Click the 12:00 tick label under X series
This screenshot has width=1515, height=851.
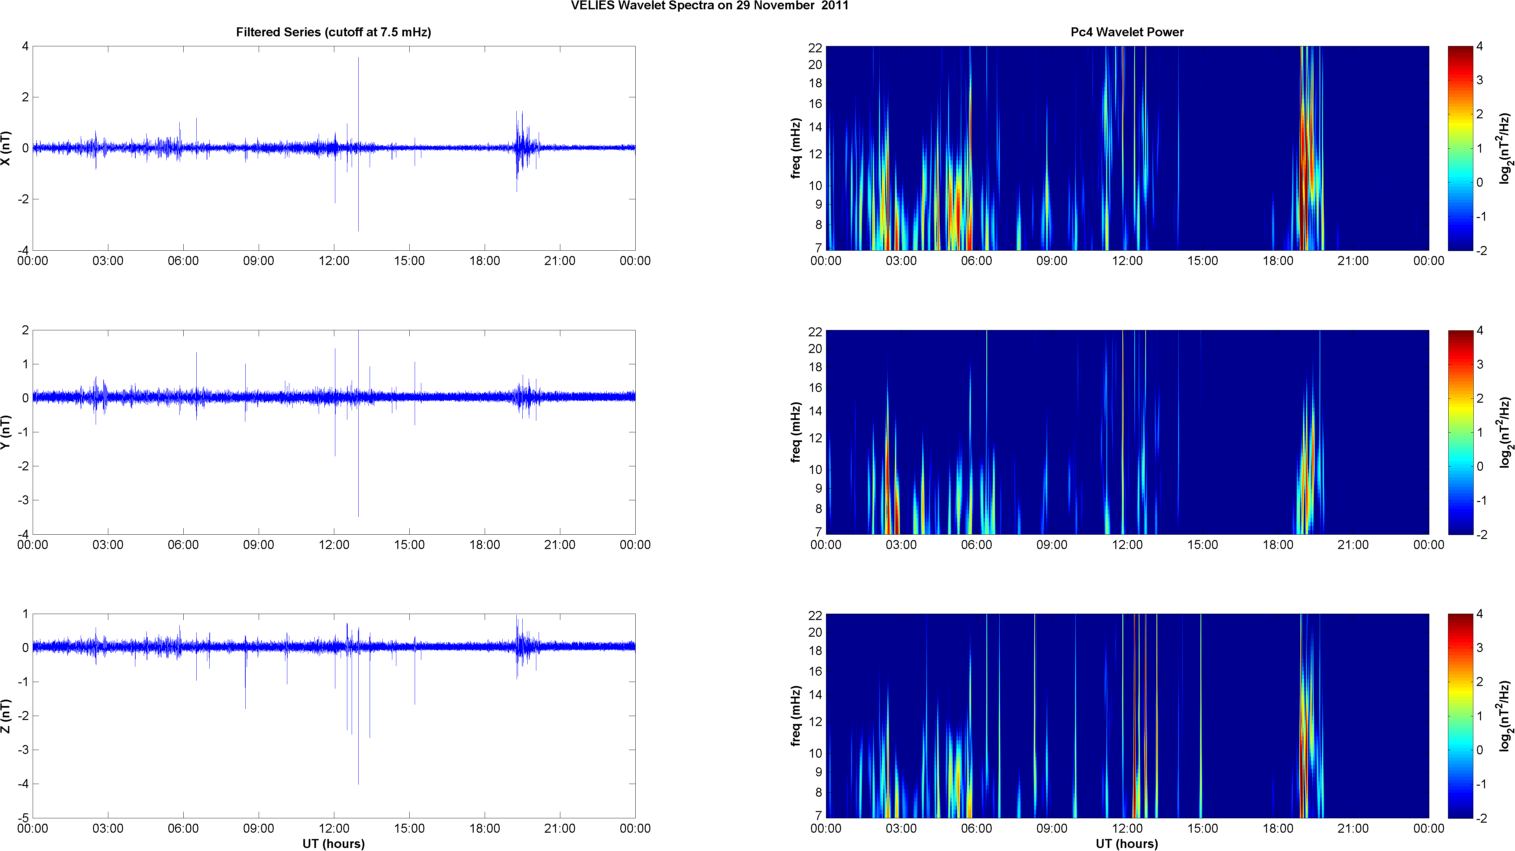click(334, 261)
